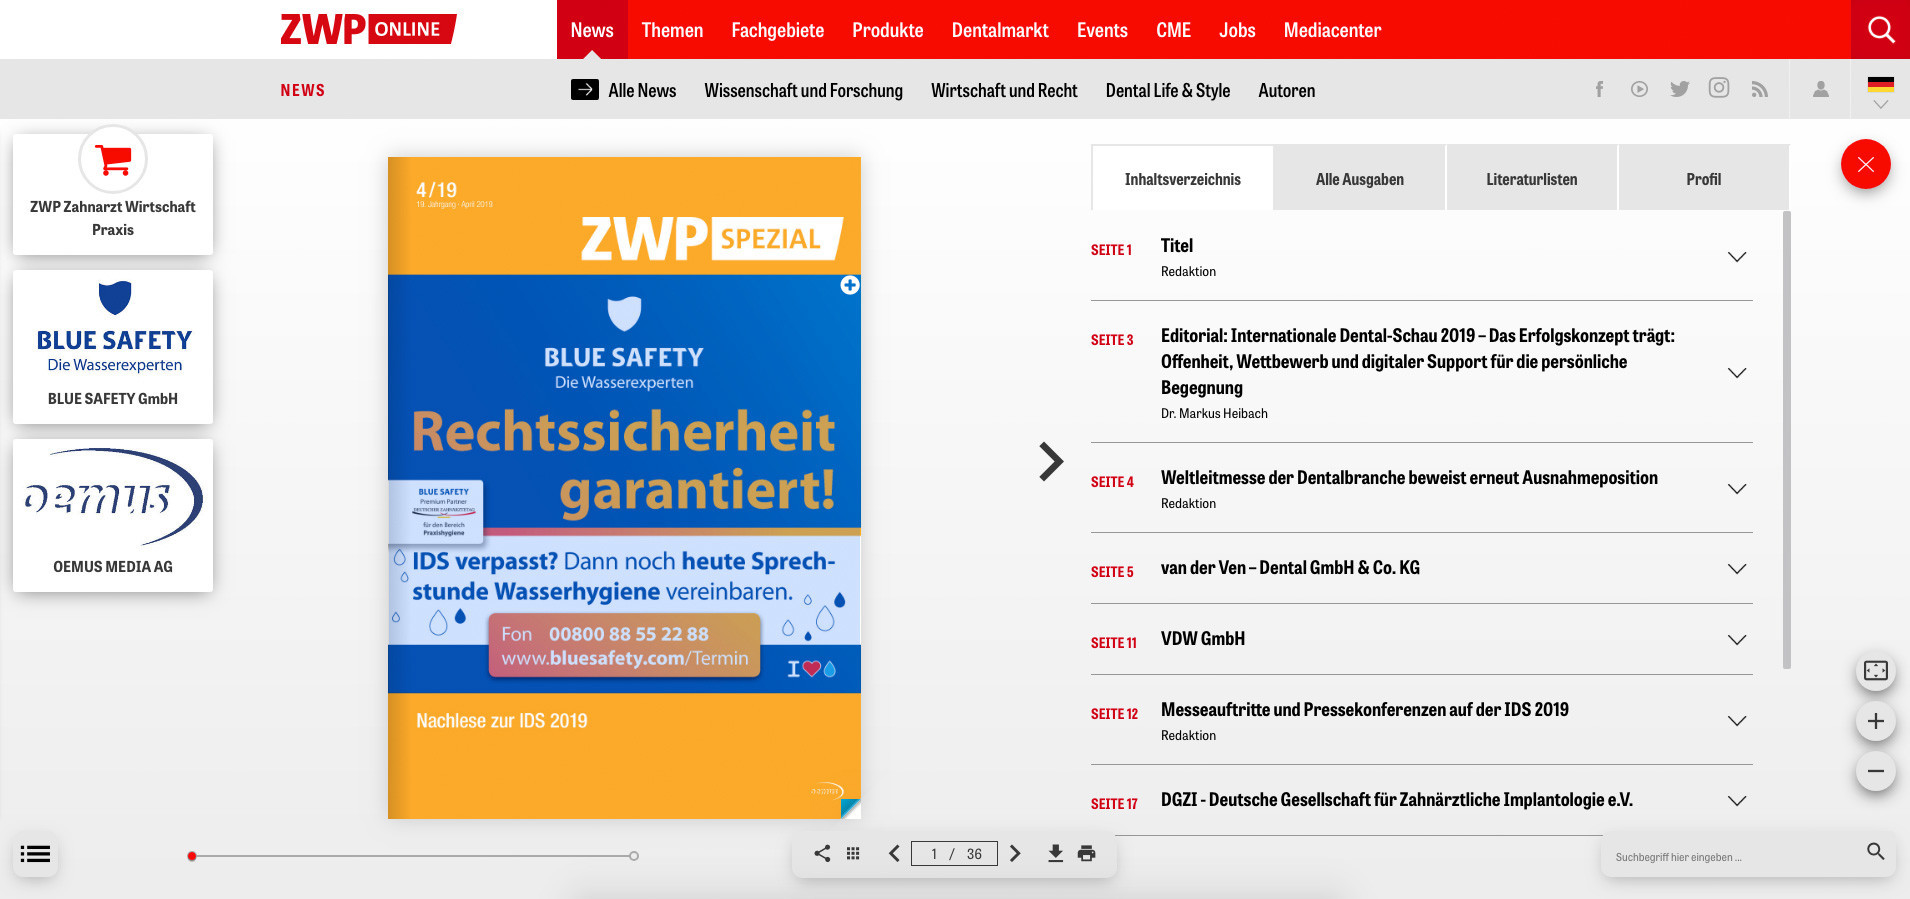
Task: Open the Instagram icon
Action: tap(1719, 88)
